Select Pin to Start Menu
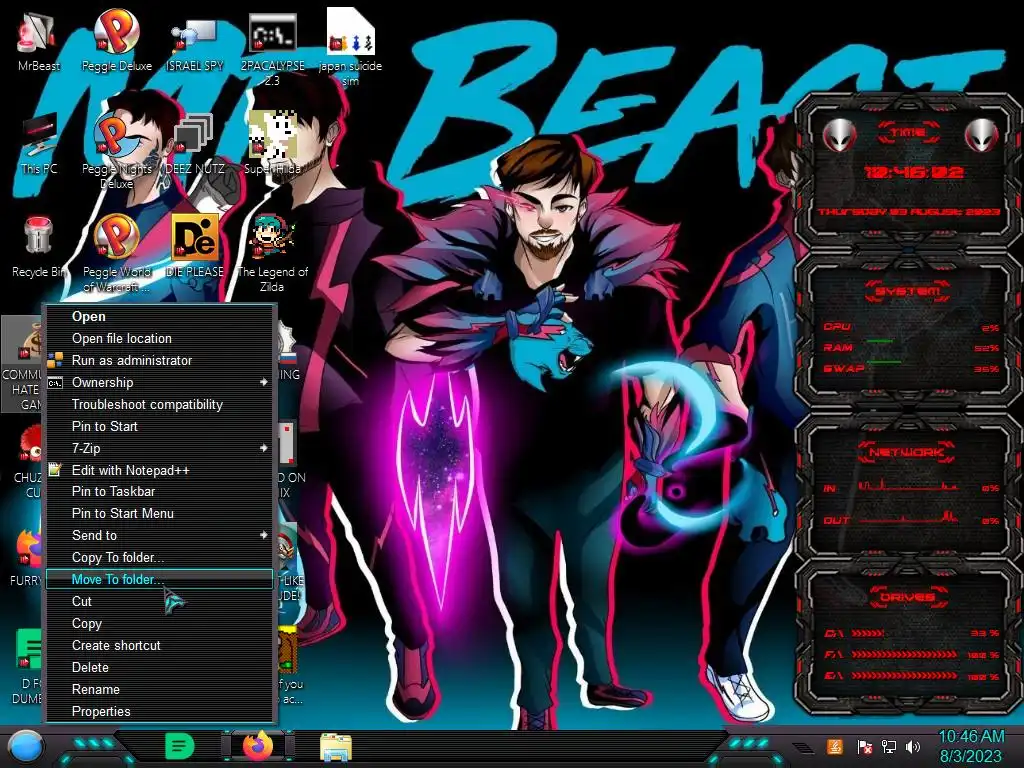The width and height of the screenshot is (1024, 768). pyautogui.click(x=159, y=513)
